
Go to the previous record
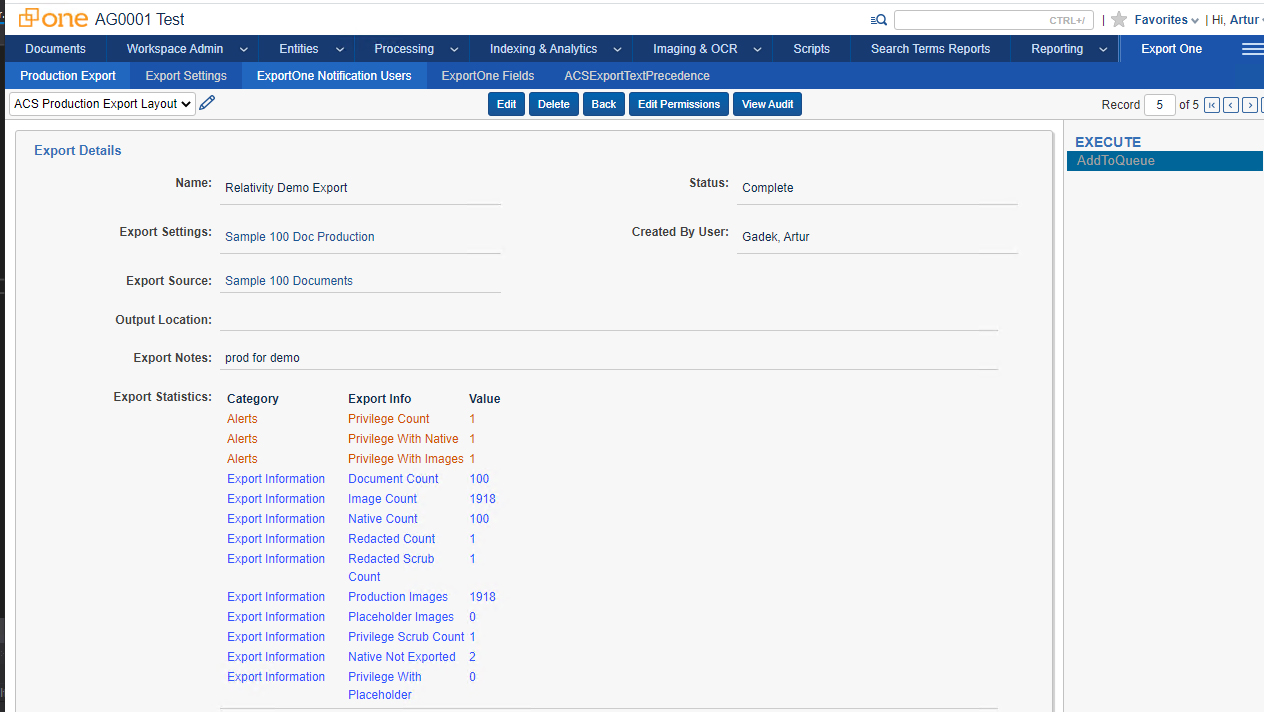(x=1231, y=104)
